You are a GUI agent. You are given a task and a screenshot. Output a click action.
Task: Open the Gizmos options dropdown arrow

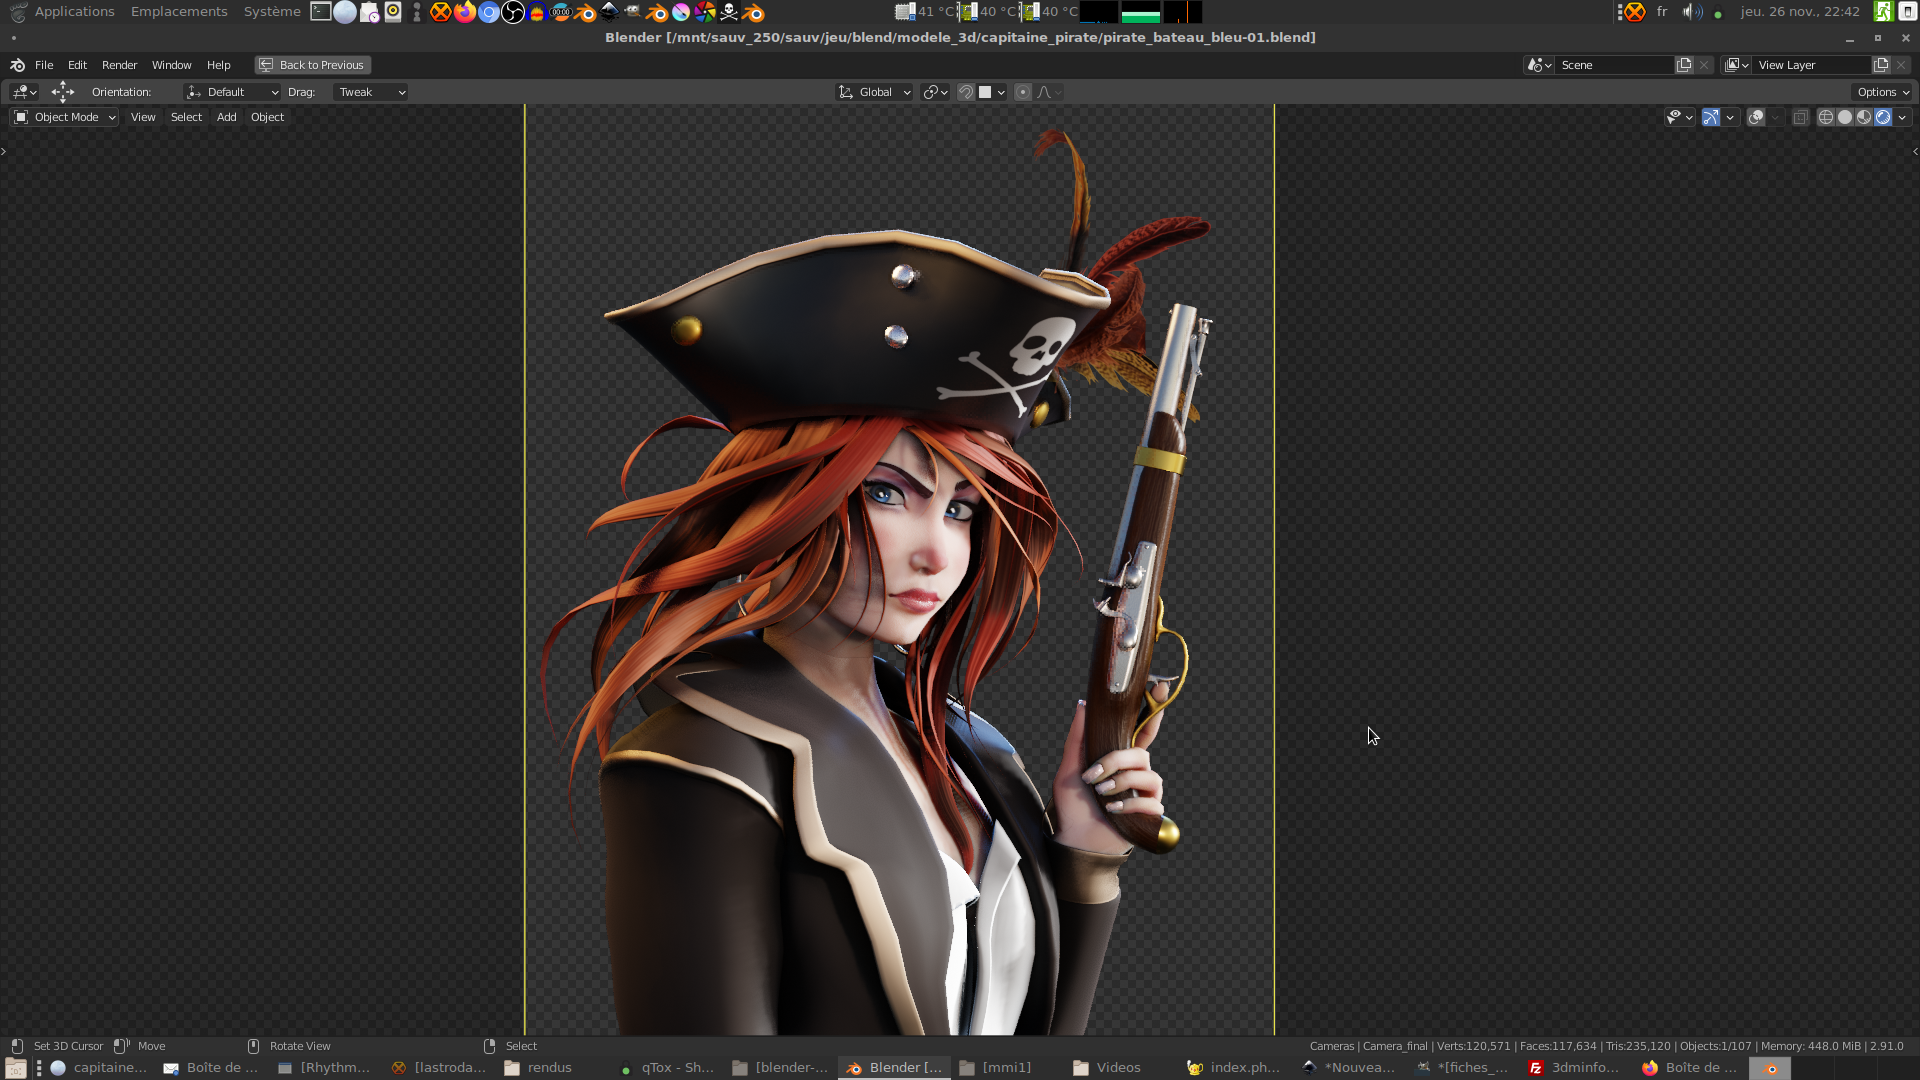point(1730,117)
